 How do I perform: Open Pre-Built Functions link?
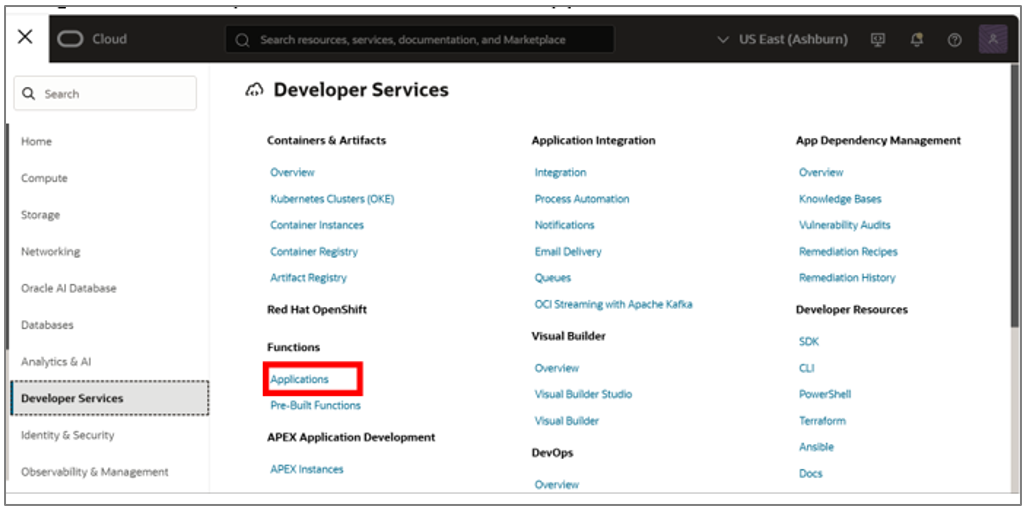pos(315,406)
